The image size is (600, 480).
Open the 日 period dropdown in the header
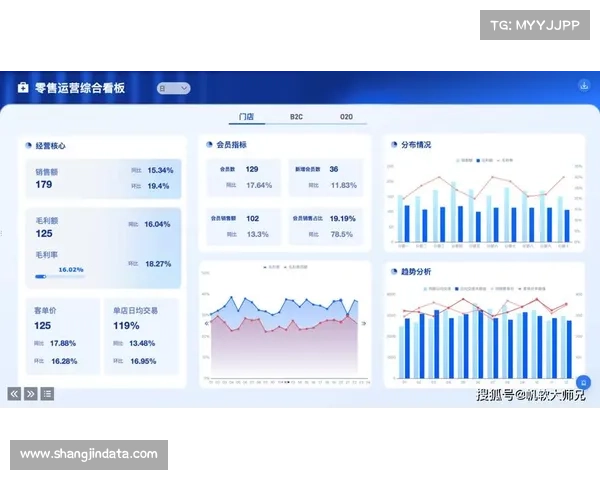pyautogui.click(x=173, y=88)
